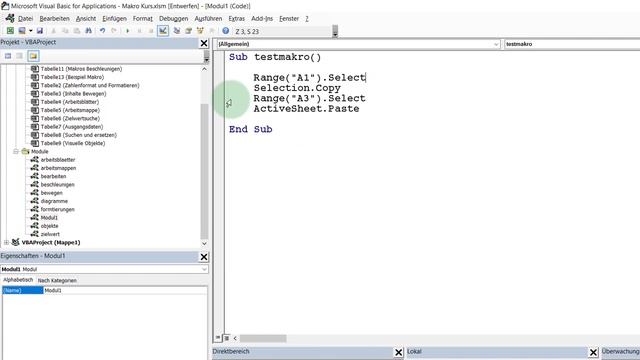Select the zielwert module
The image size is (640, 360).
coord(50,234)
